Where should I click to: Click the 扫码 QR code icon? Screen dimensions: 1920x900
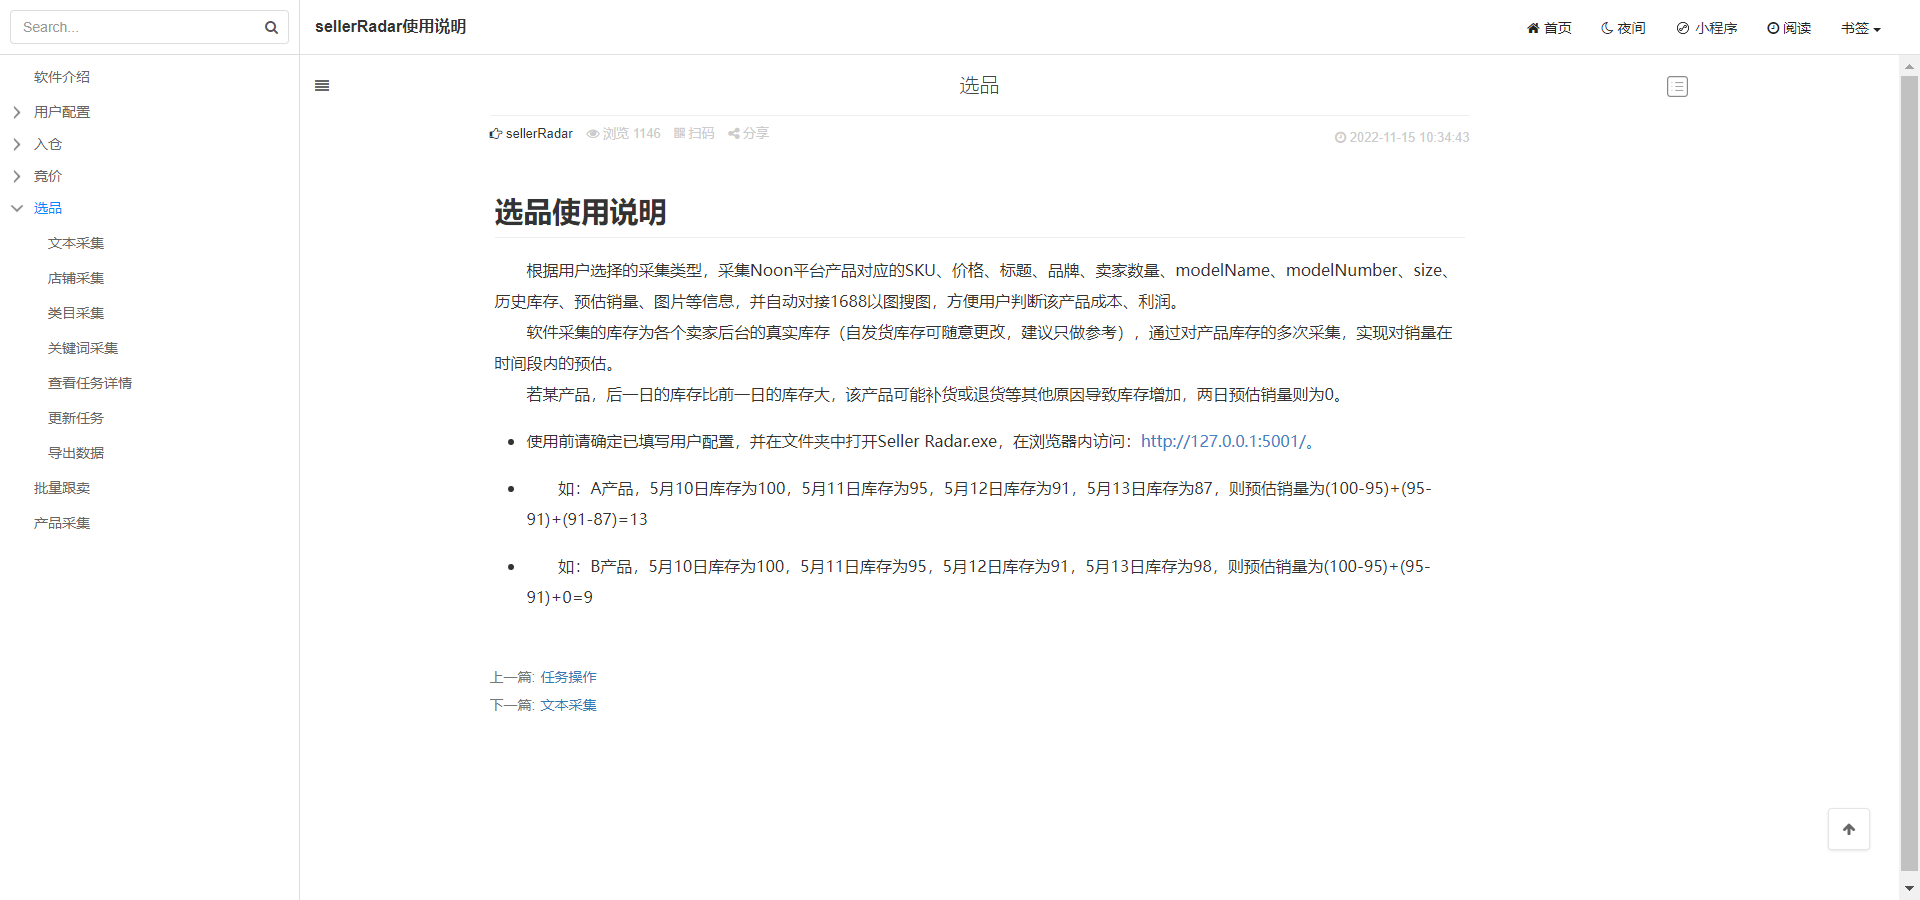pyautogui.click(x=679, y=133)
